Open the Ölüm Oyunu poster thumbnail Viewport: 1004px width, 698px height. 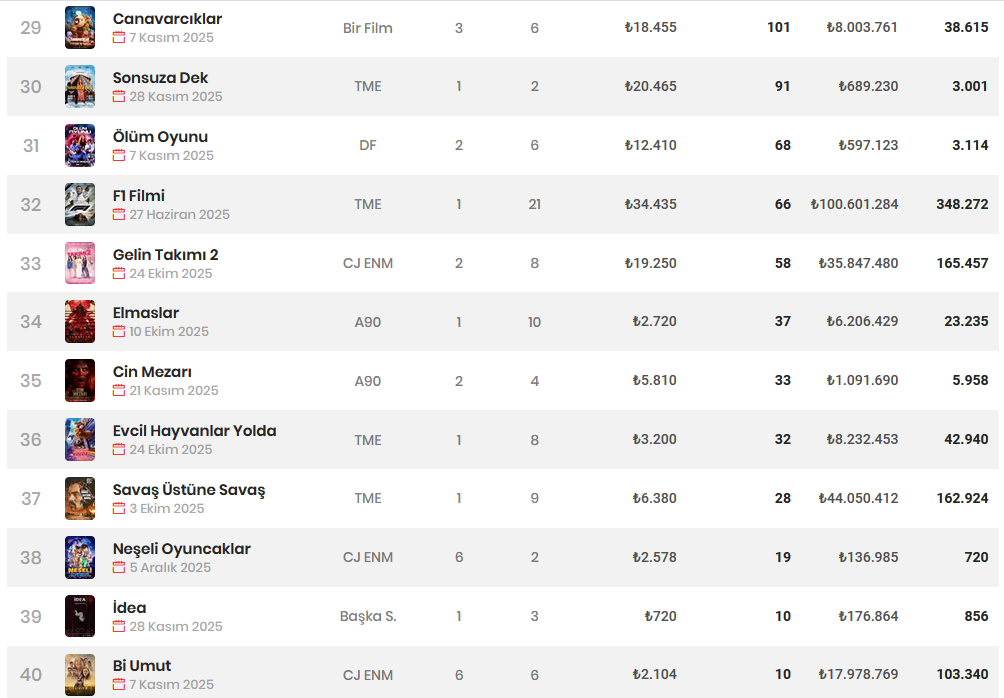[80, 145]
